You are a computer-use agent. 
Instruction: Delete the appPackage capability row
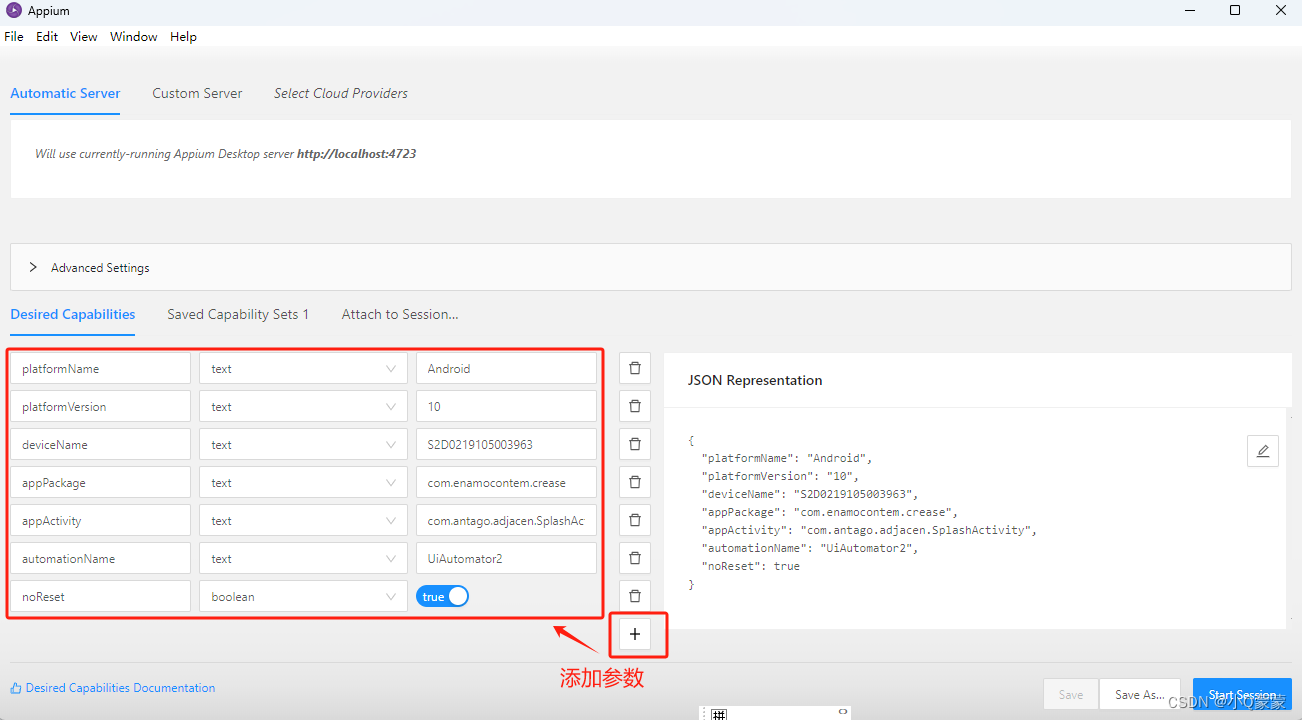pyautogui.click(x=635, y=482)
